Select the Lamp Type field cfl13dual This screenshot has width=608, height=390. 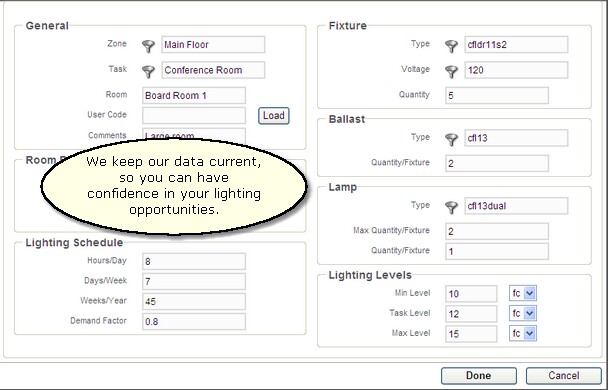(x=516, y=206)
